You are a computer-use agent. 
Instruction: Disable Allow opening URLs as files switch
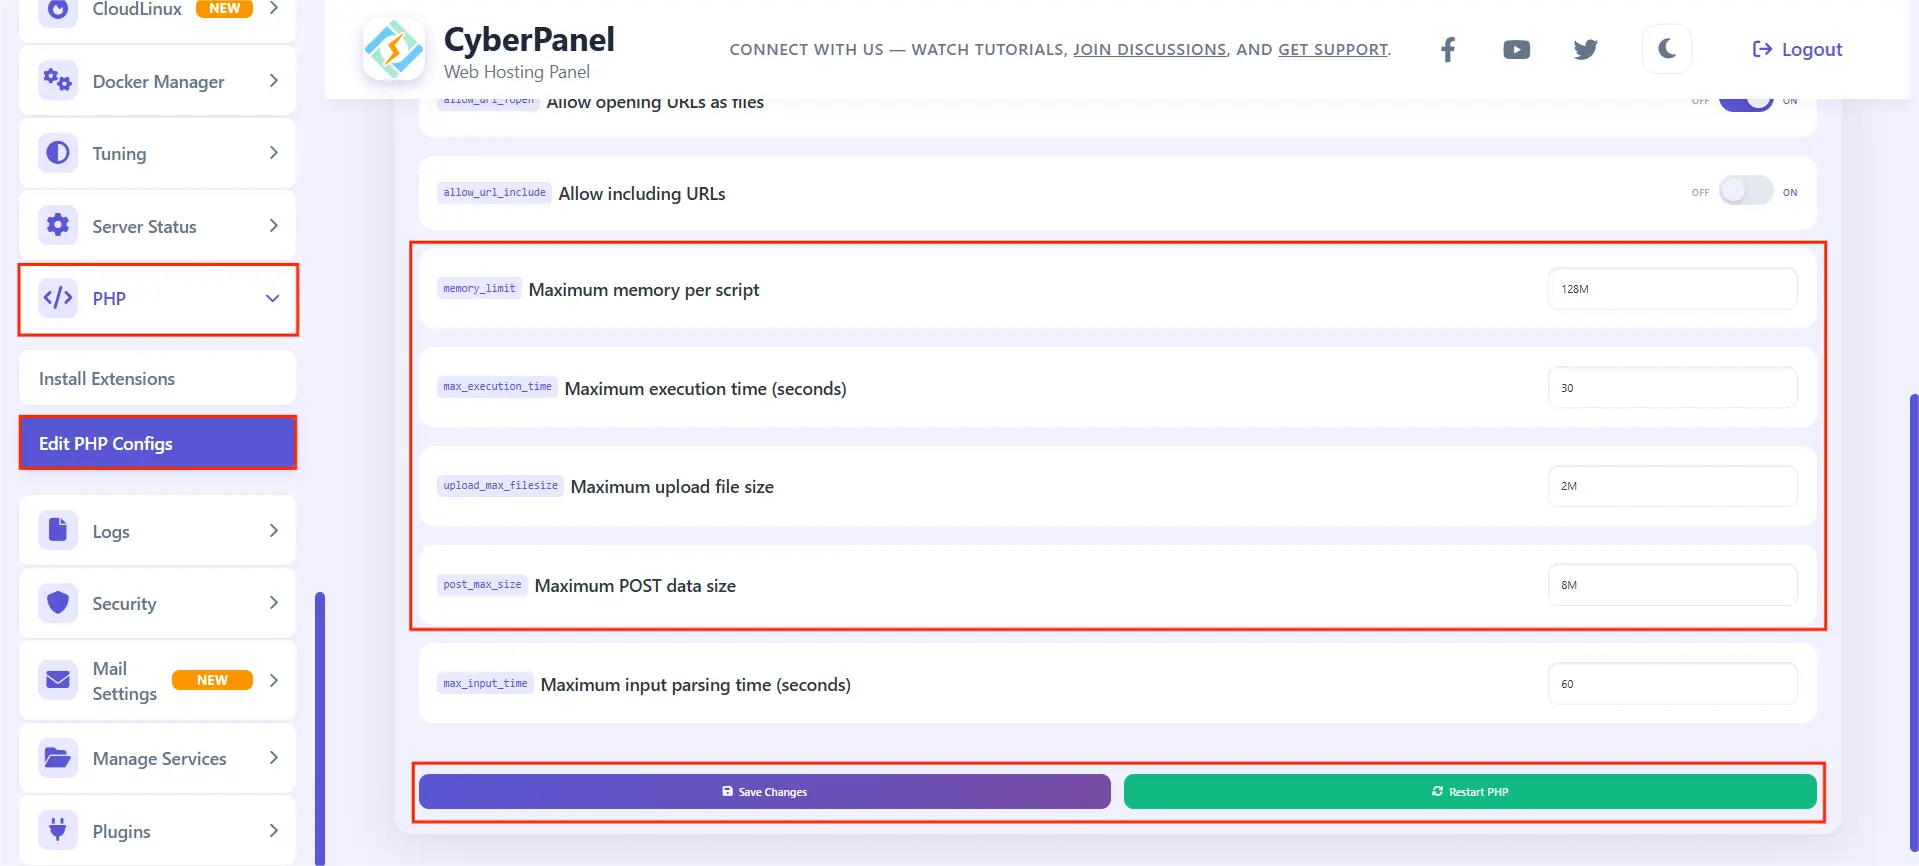(x=1745, y=102)
